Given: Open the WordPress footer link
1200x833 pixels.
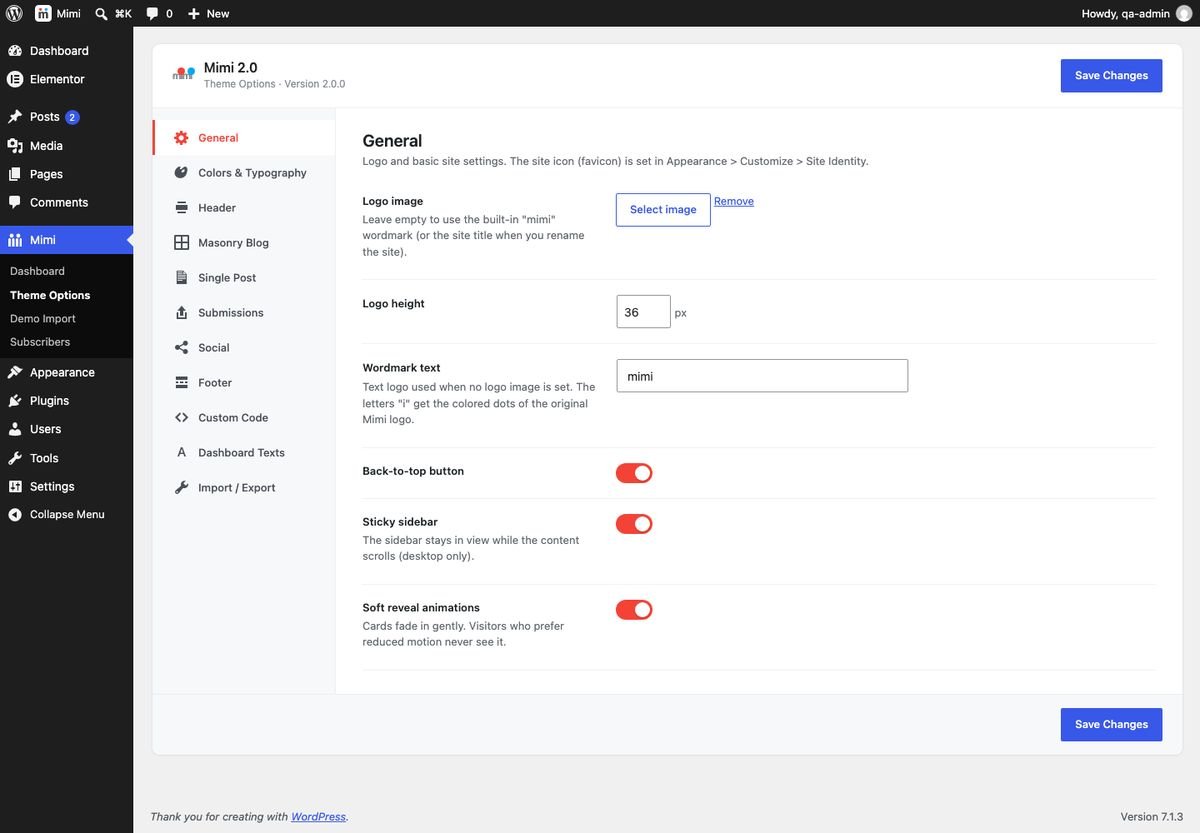Looking at the screenshot, I should (x=318, y=817).
